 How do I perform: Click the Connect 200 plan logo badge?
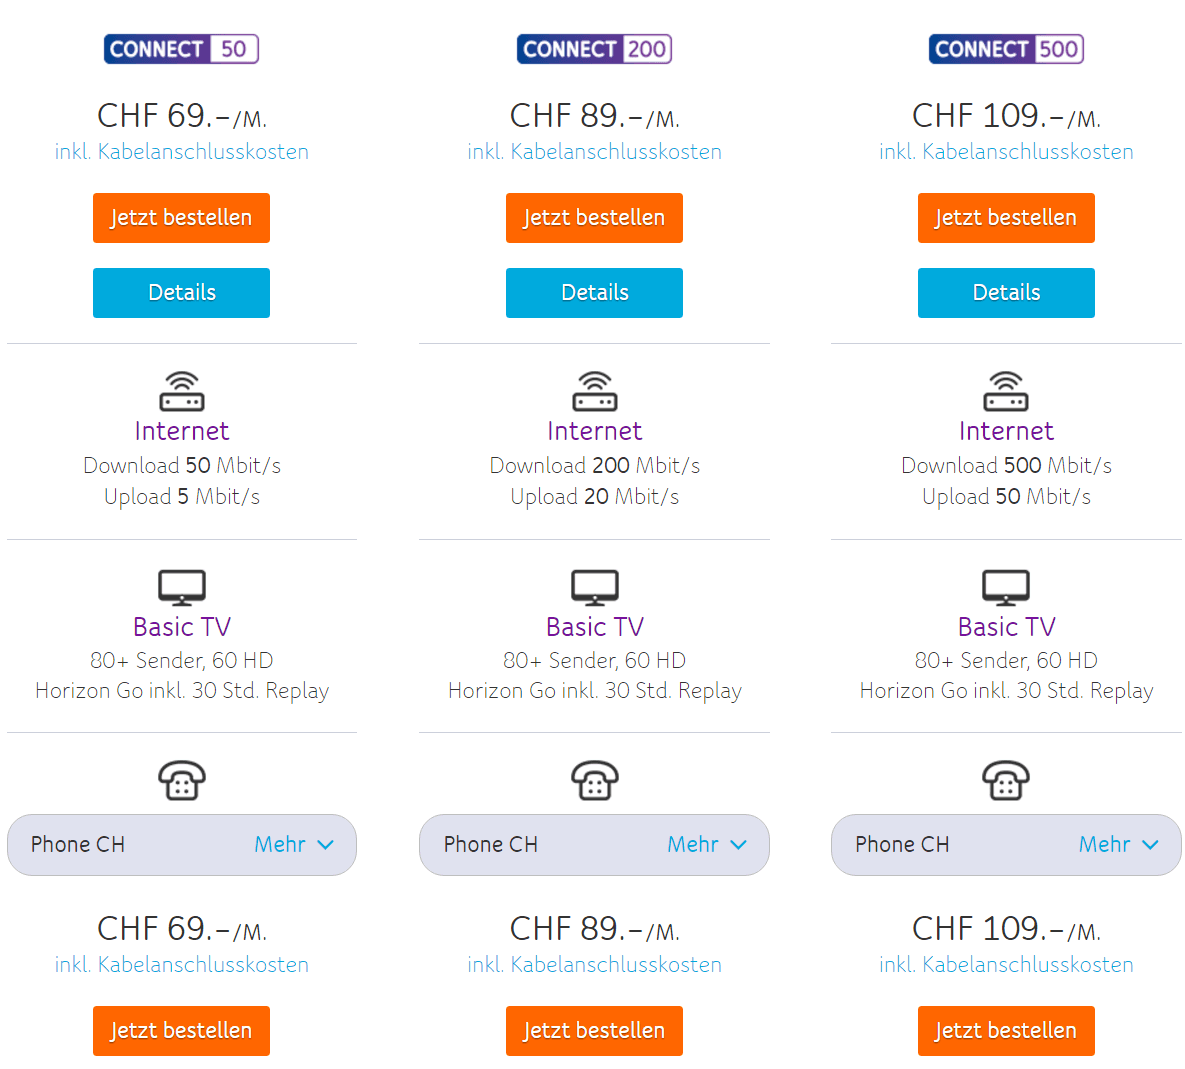tap(594, 49)
